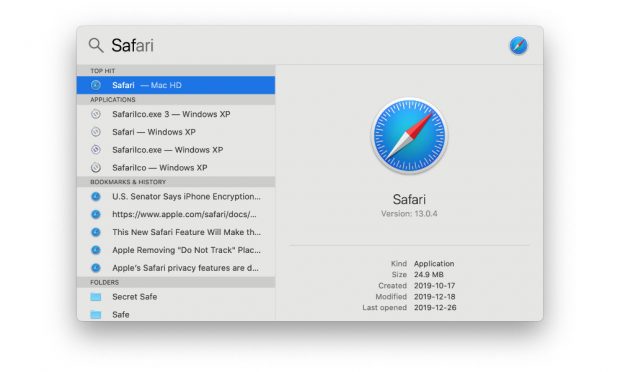620x372 pixels.
Task: Click icon next to SafariIco — Windows XP
Action: (x=96, y=168)
